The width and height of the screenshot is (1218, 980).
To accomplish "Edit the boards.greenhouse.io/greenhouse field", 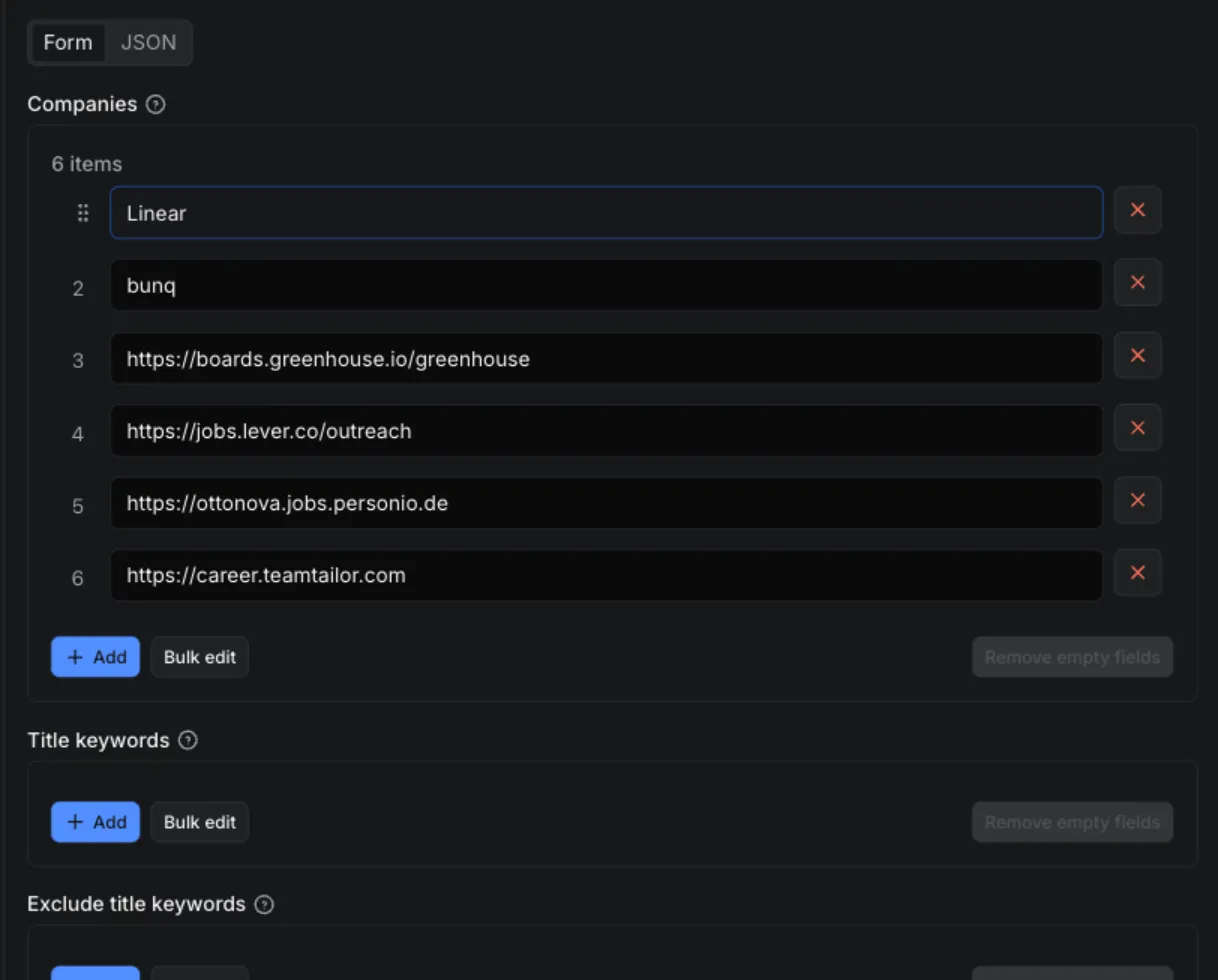I will click(606, 358).
